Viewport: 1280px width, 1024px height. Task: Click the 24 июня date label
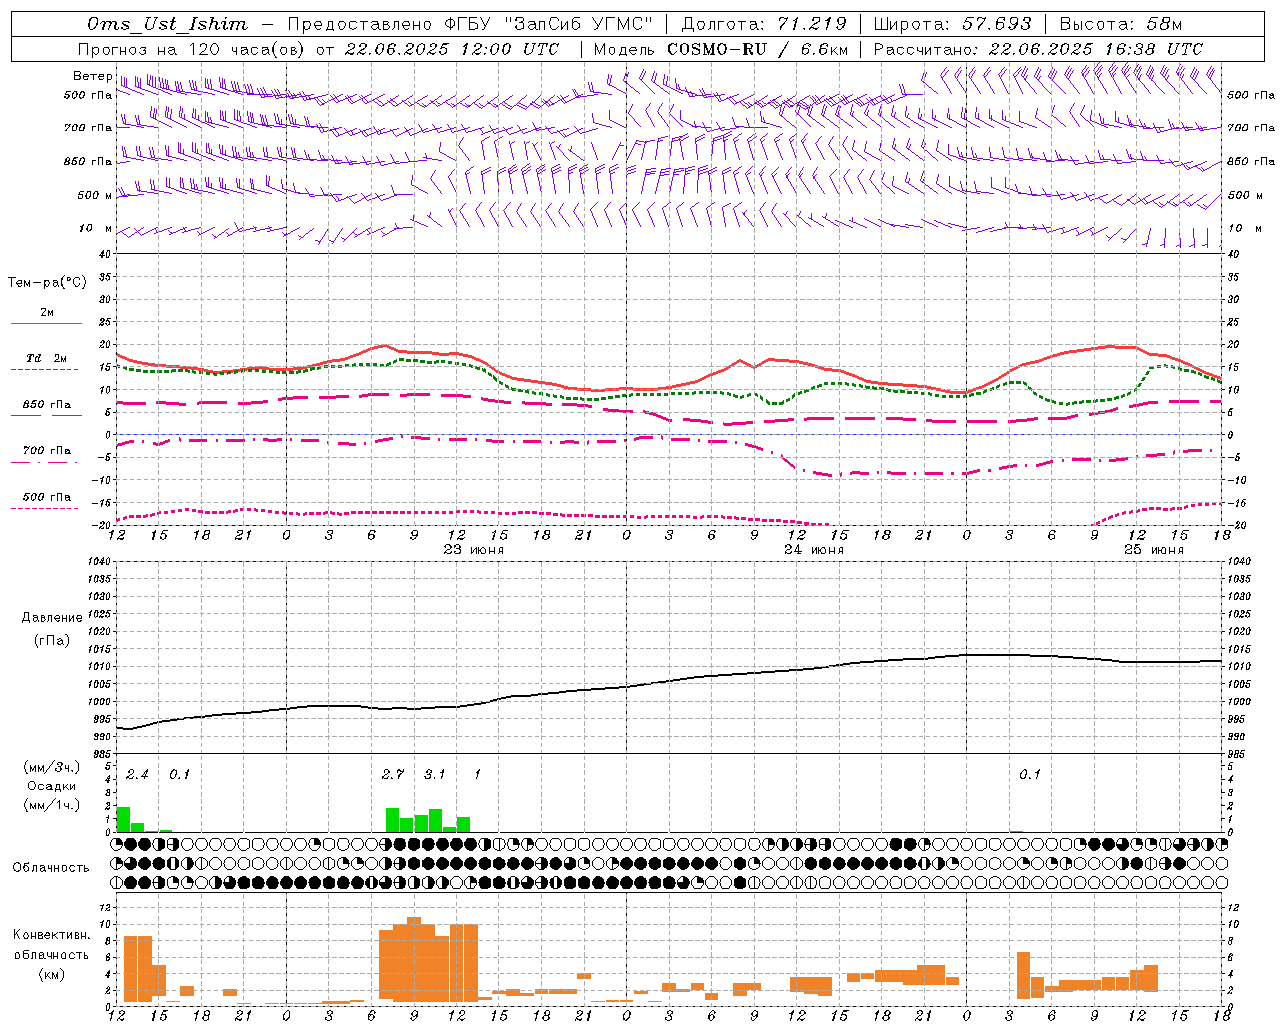[813, 550]
